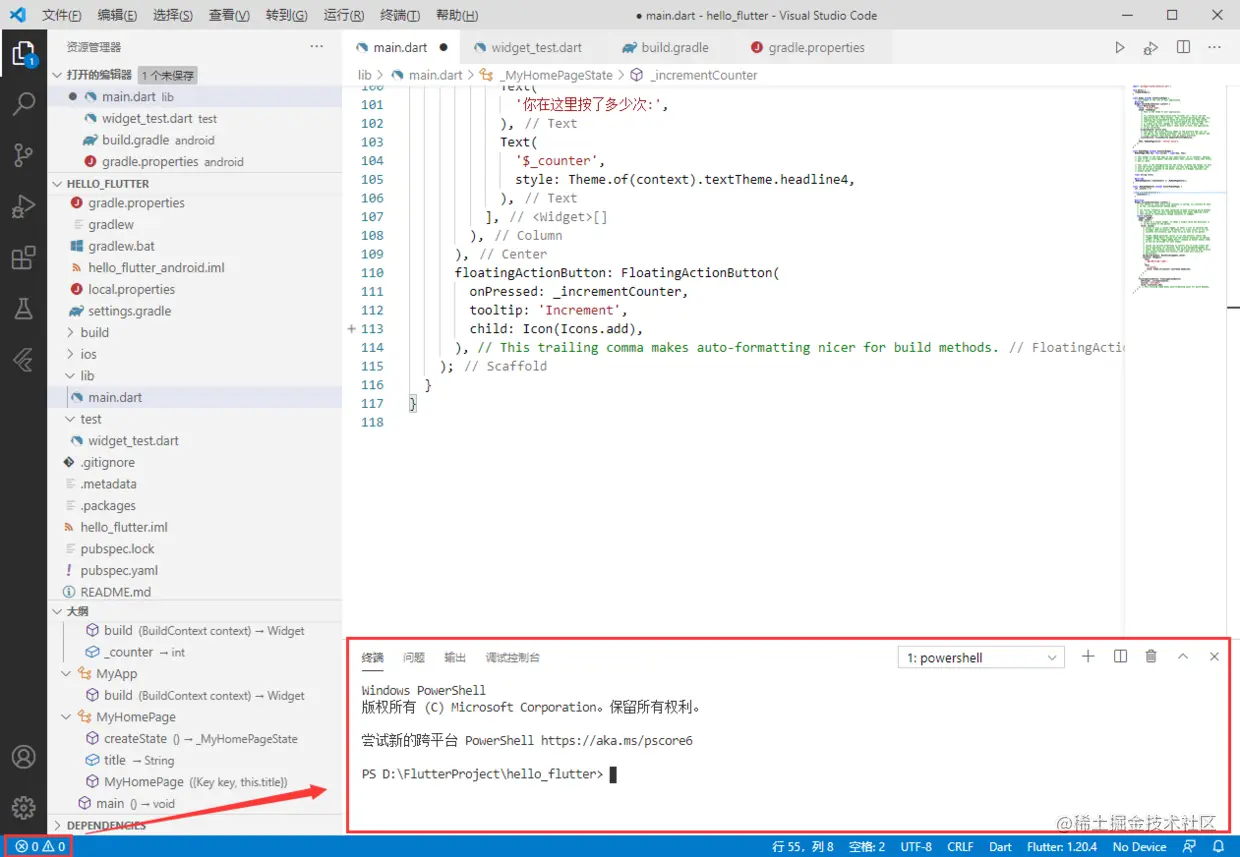The height and width of the screenshot is (857, 1240).
Task: Open the Search view in activity bar
Action: [23, 104]
